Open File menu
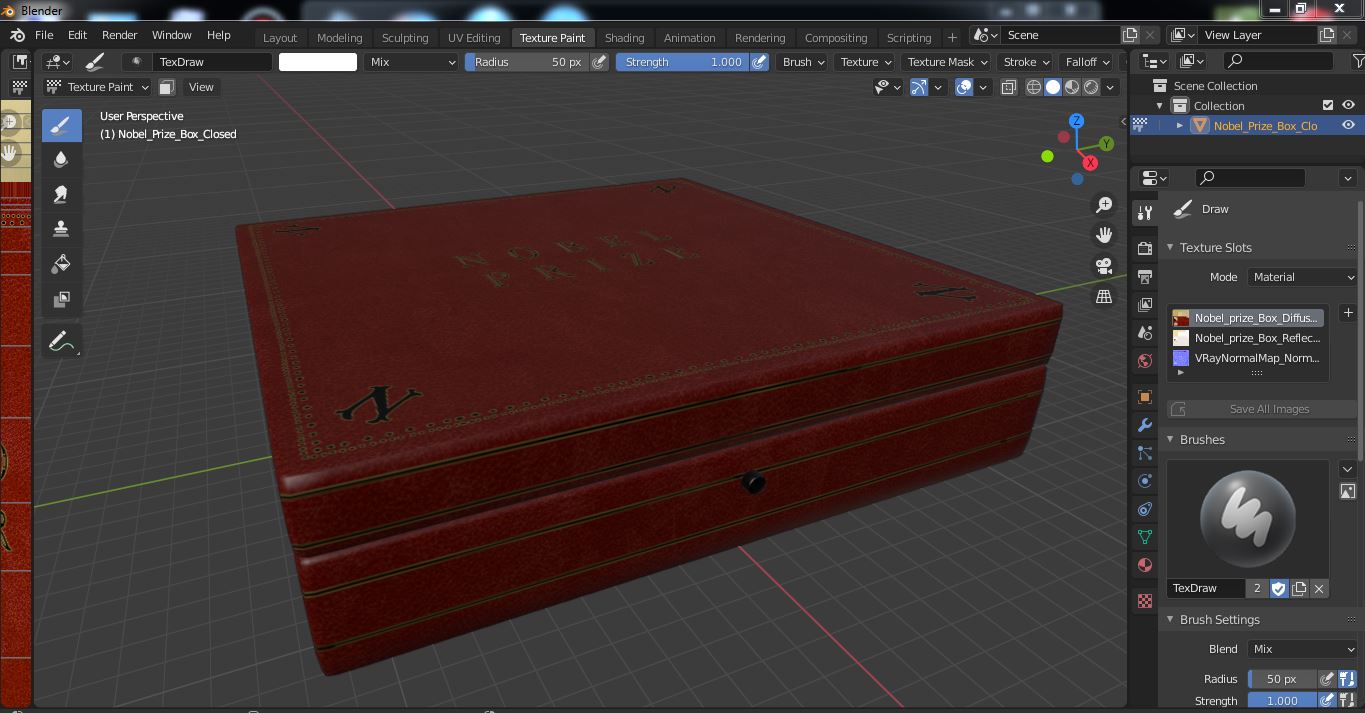 click(x=44, y=35)
